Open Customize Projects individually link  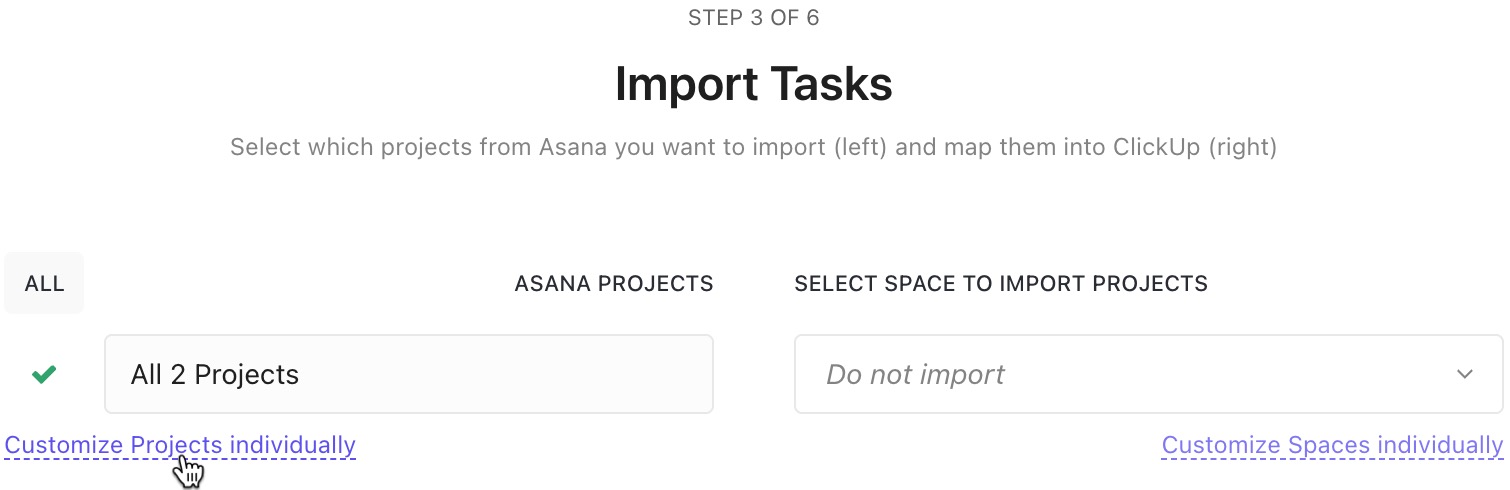click(x=180, y=445)
